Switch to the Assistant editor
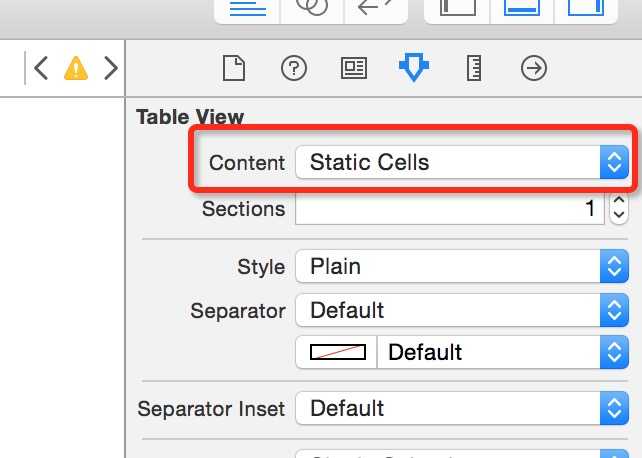The height and width of the screenshot is (458, 642). coord(312,7)
